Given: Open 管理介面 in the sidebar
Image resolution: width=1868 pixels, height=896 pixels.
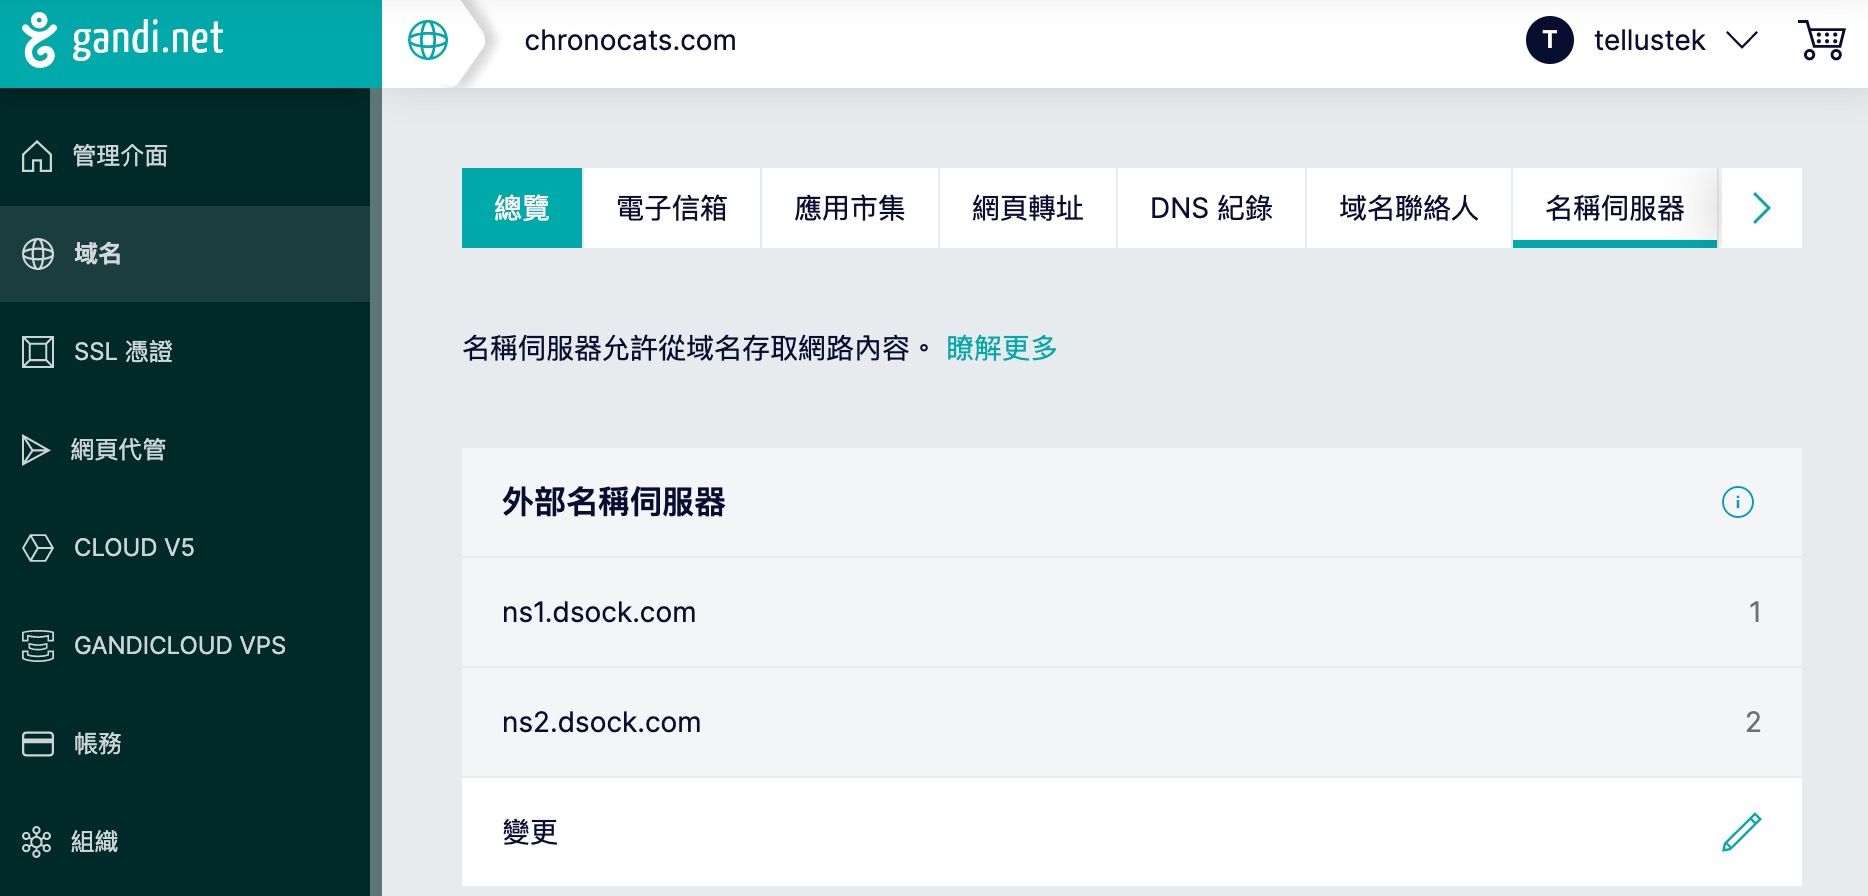Looking at the screenshot, I should point(185,156).
